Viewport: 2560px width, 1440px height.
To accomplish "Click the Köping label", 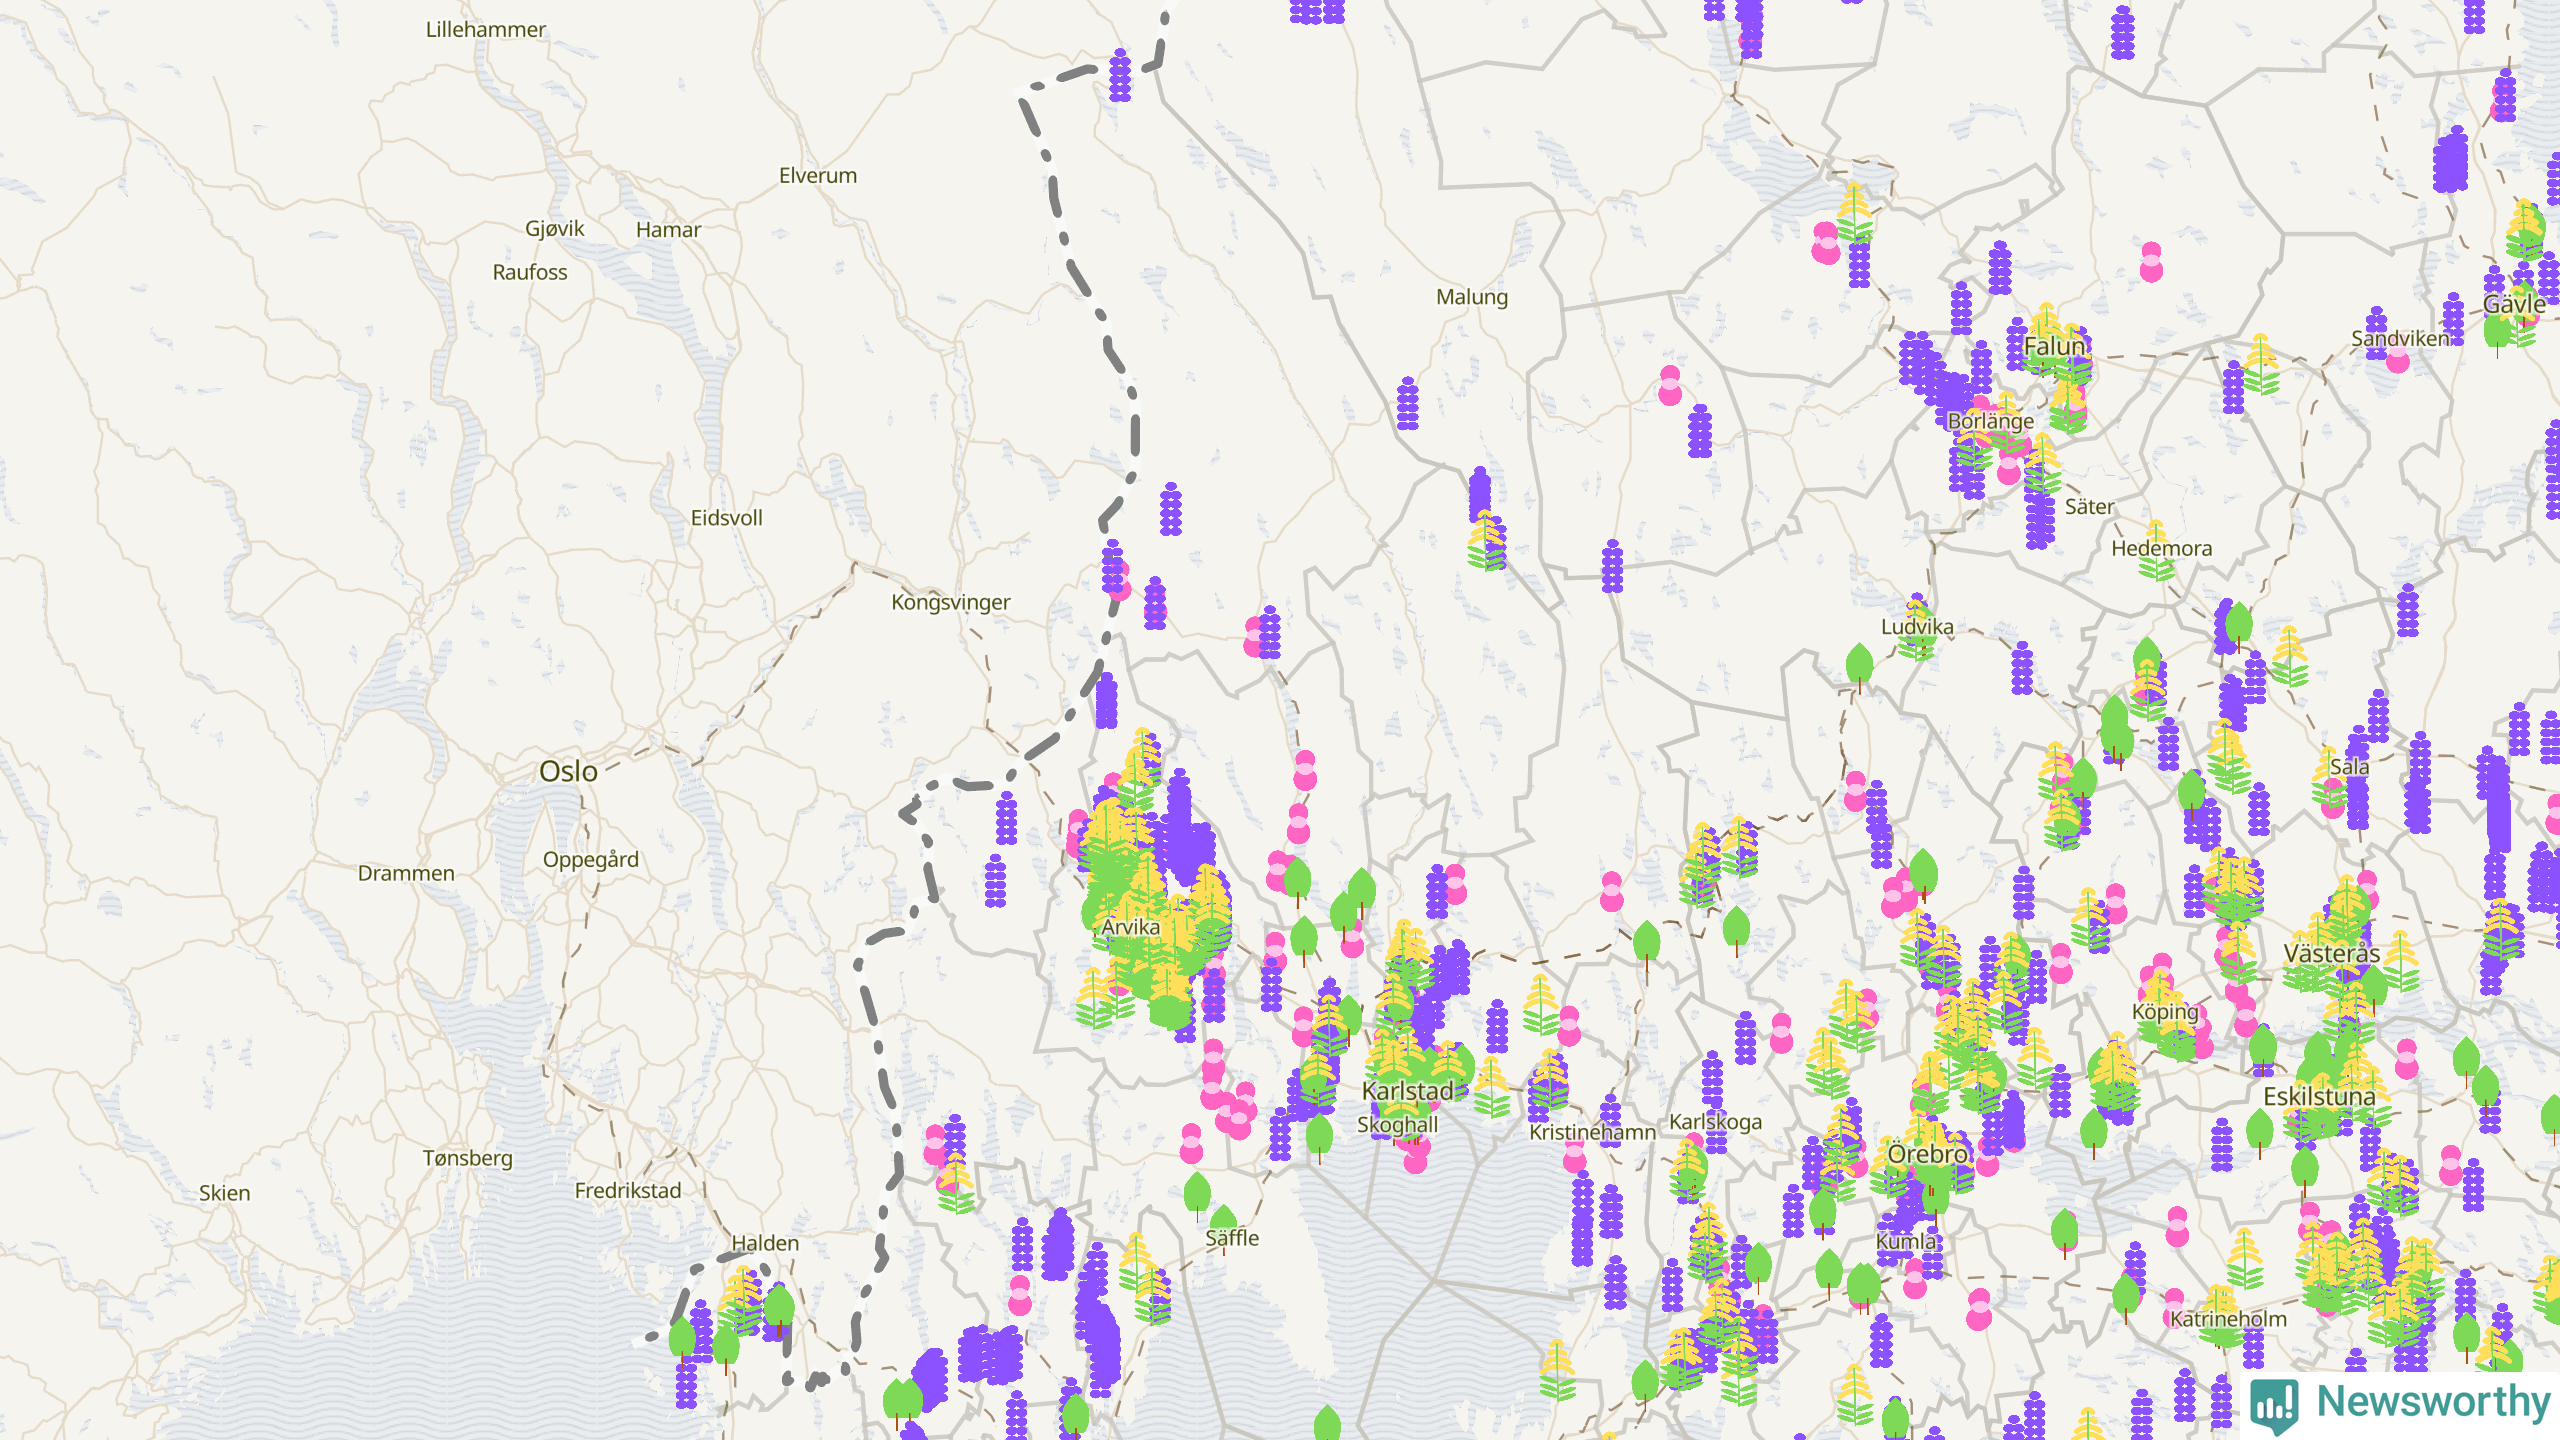I will (x=2165, y=1012).
